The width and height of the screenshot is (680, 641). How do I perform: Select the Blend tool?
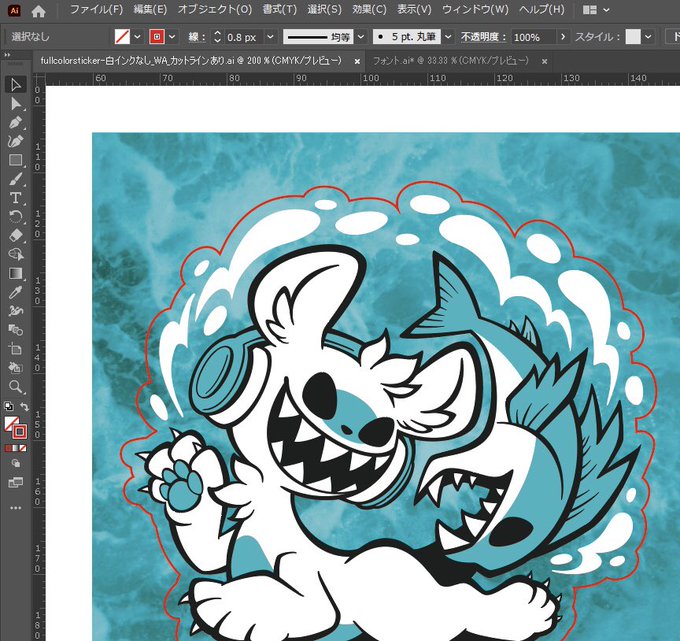point(16,330)
